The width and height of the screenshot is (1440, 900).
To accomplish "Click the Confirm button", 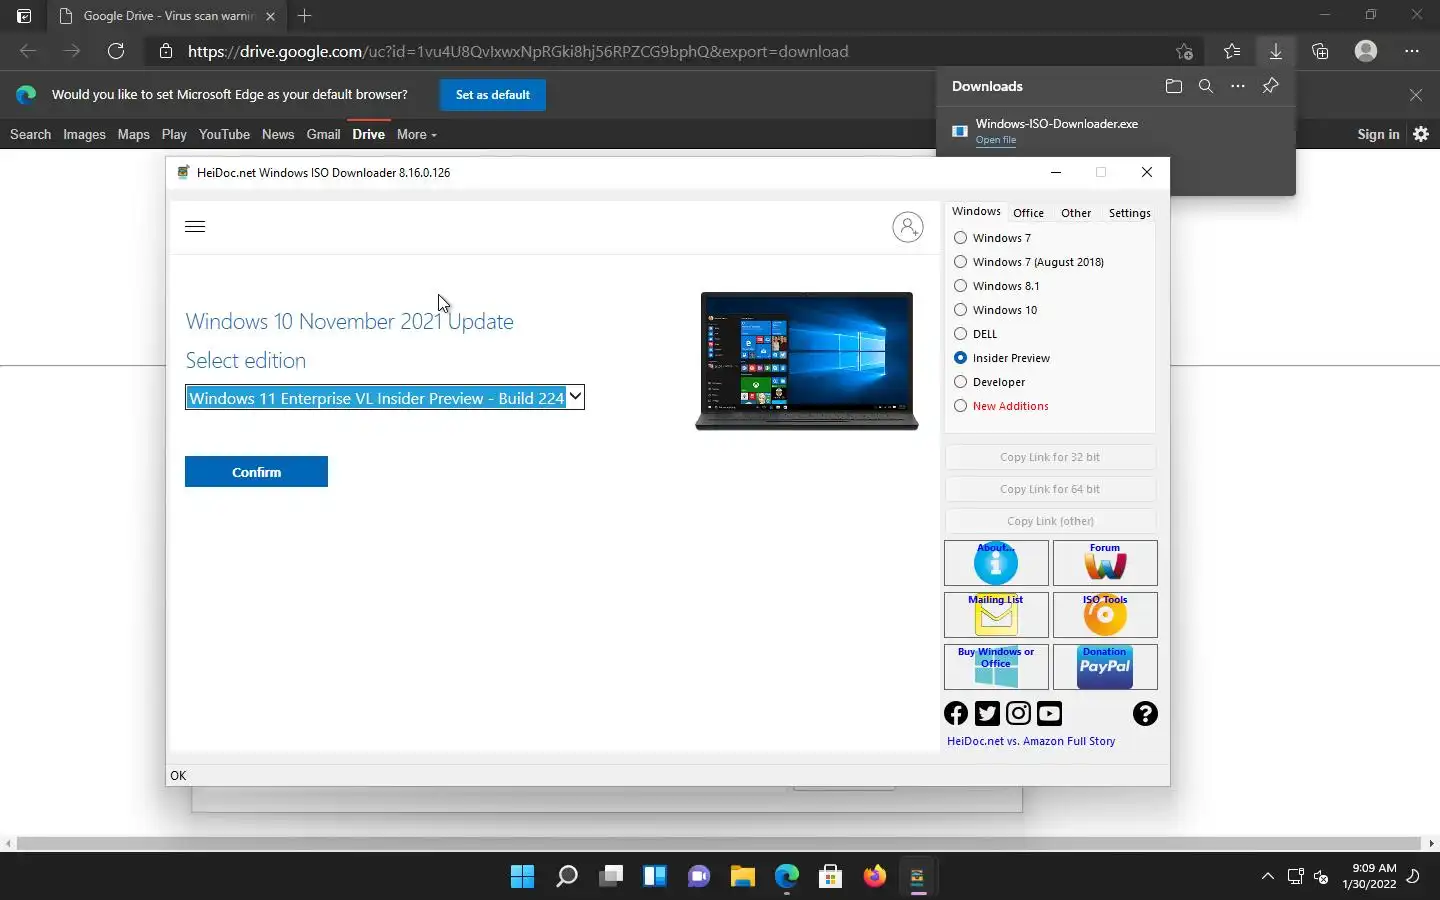I will [256, 472].
